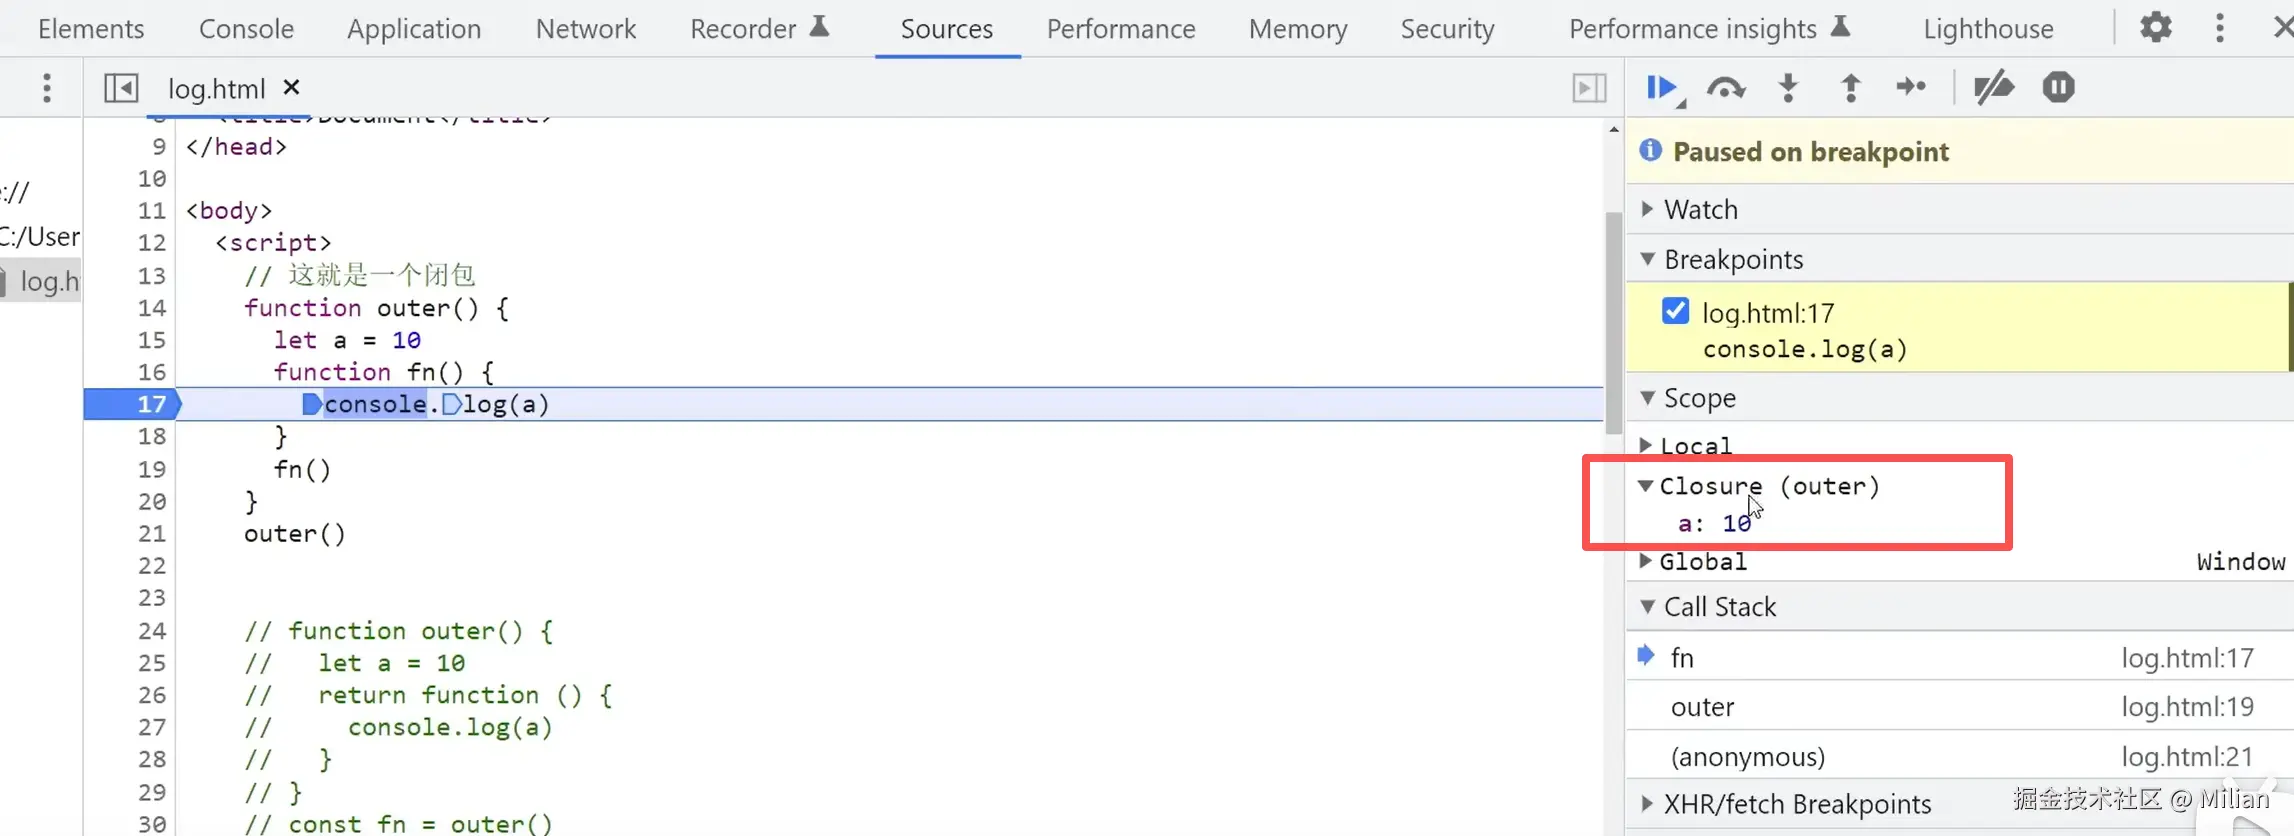
Task: Switch to the Console tab
Action: (x=246, y=29)
